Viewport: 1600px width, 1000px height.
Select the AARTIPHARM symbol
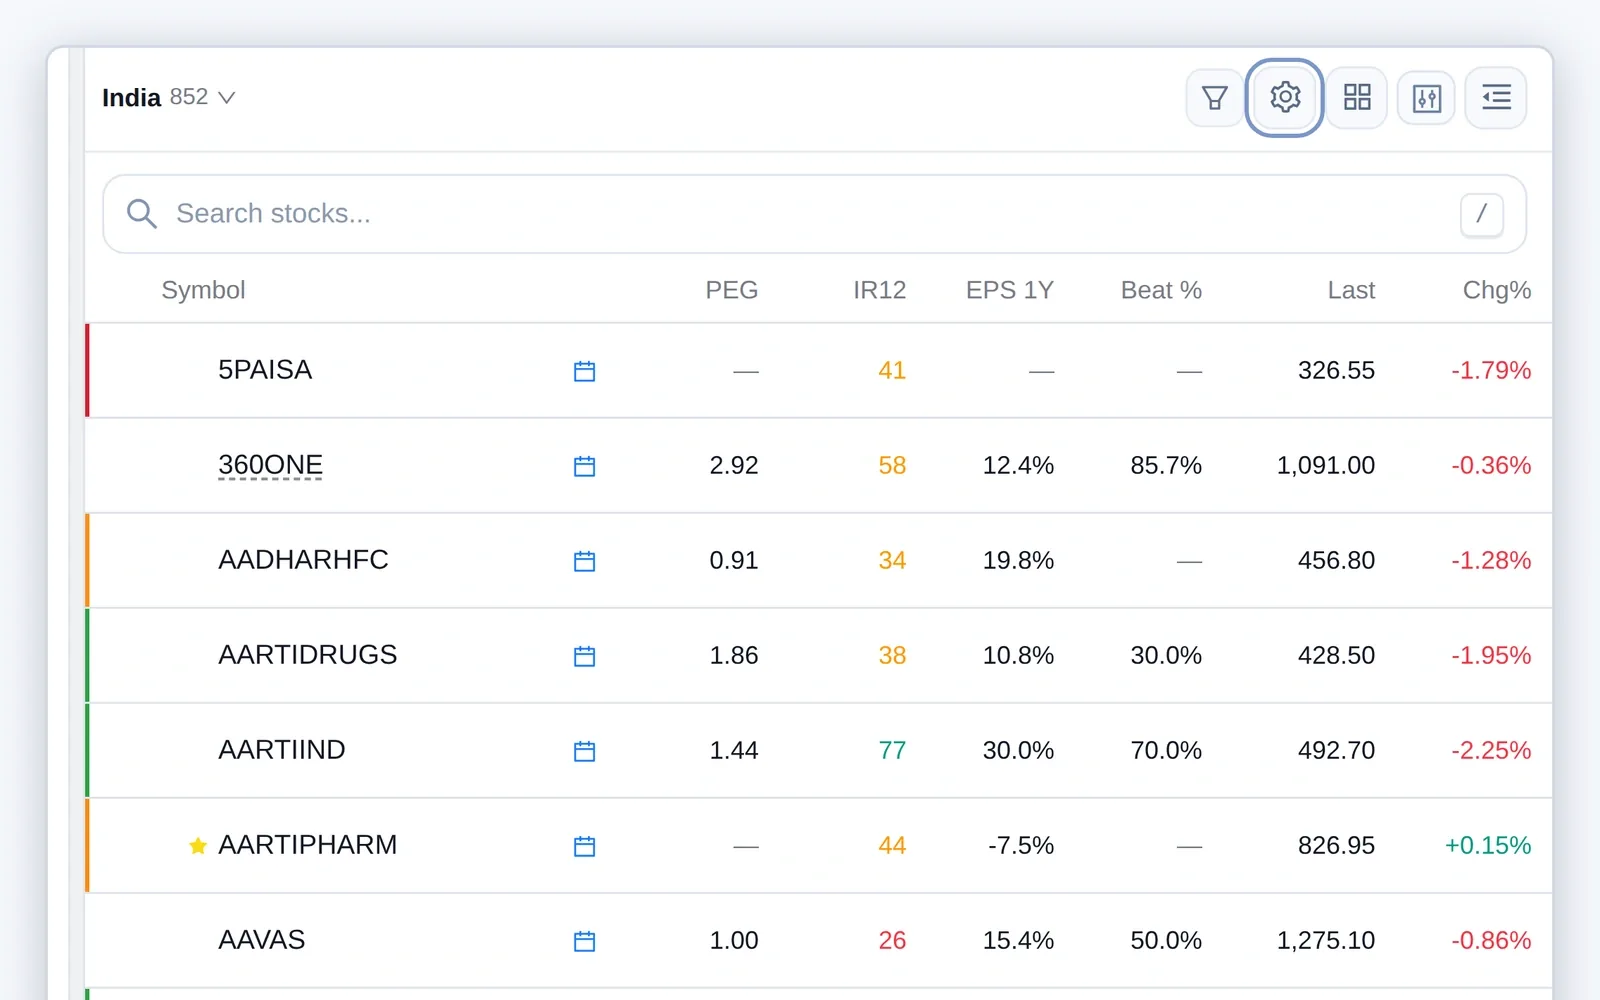[308, 845]
